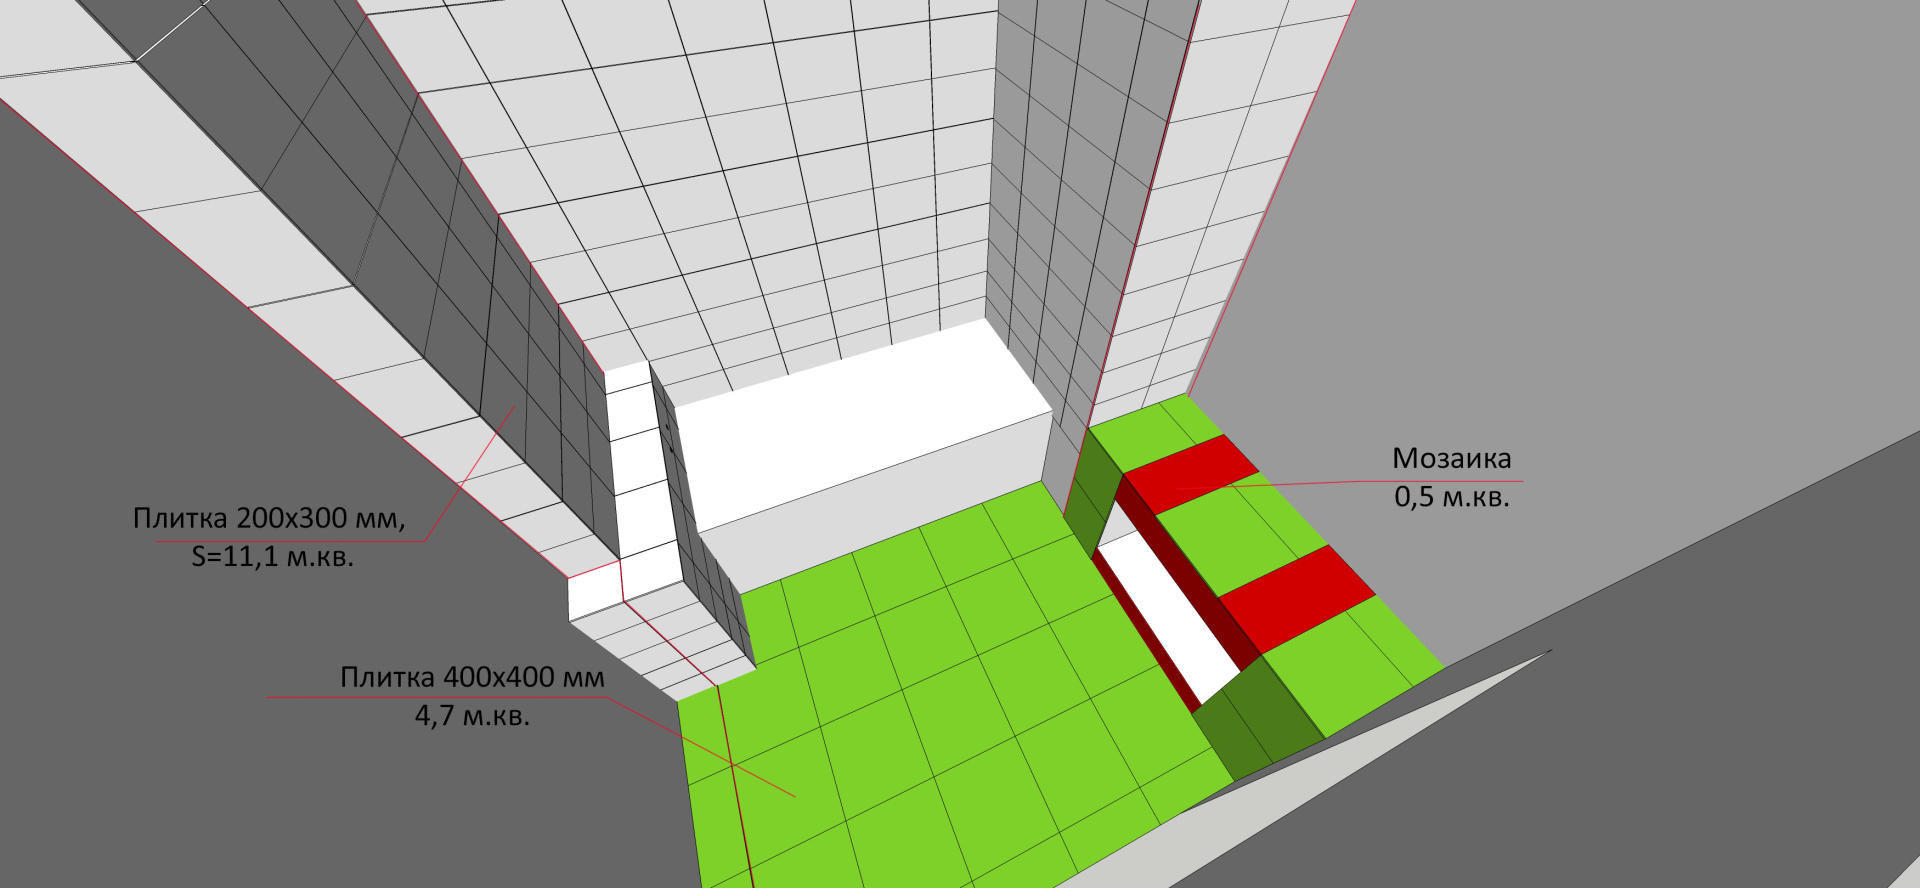1920x888 pixels.
Task: Select the "Плитка 400x400 мм" label
Action: (x=472, y=677)
